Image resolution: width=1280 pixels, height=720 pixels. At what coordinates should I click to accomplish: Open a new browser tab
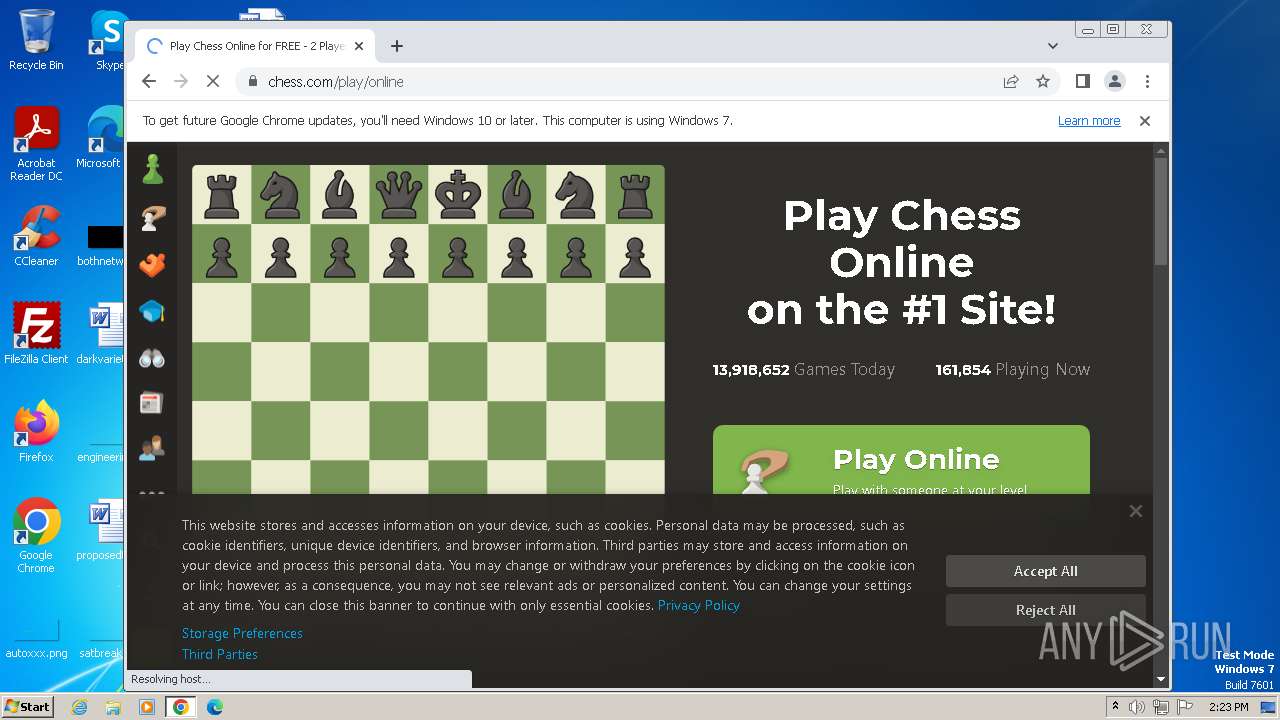(x=397, y=46)
